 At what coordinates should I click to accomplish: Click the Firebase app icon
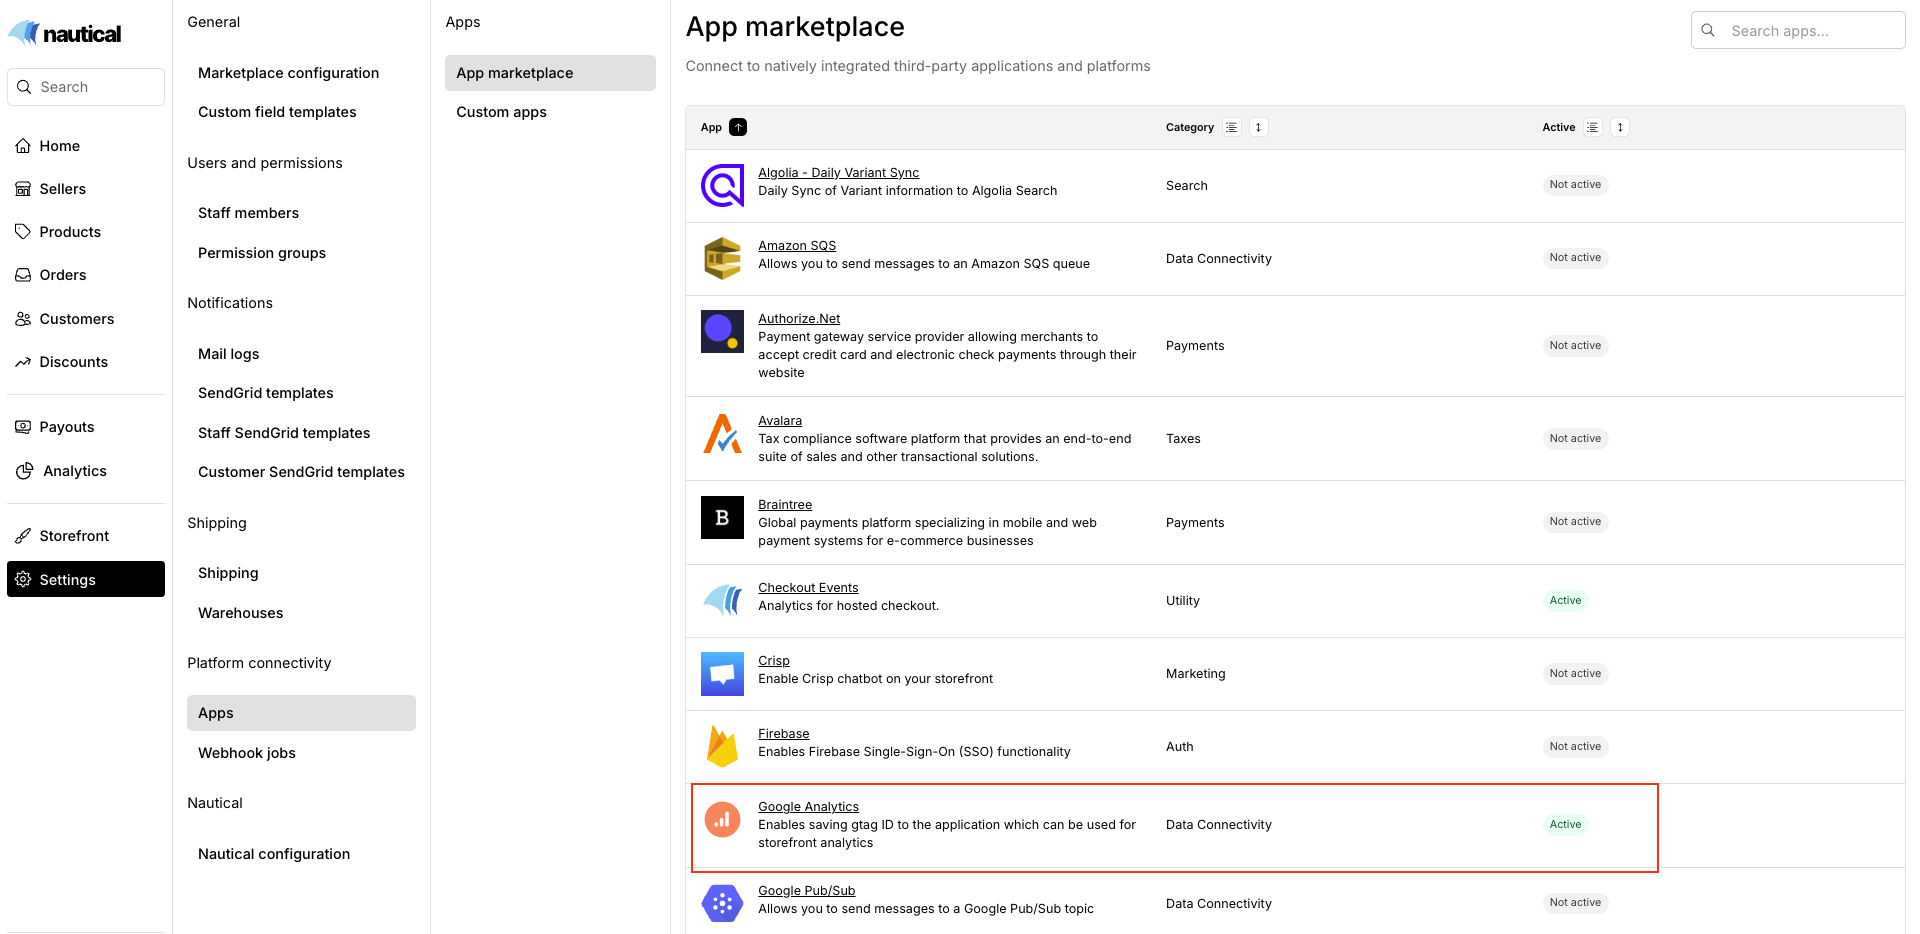tap(722, 747)
